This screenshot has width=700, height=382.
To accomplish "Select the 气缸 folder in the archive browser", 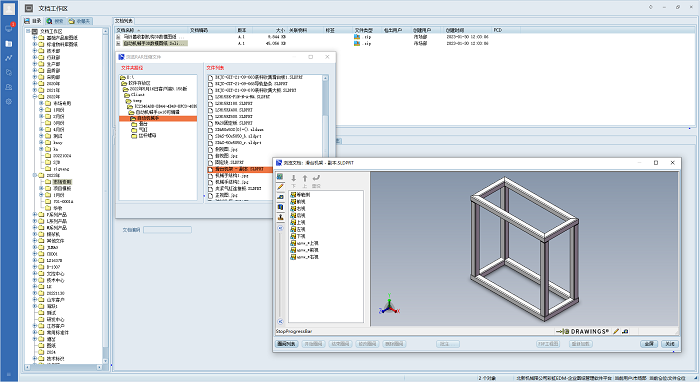I will pos(143,129).
